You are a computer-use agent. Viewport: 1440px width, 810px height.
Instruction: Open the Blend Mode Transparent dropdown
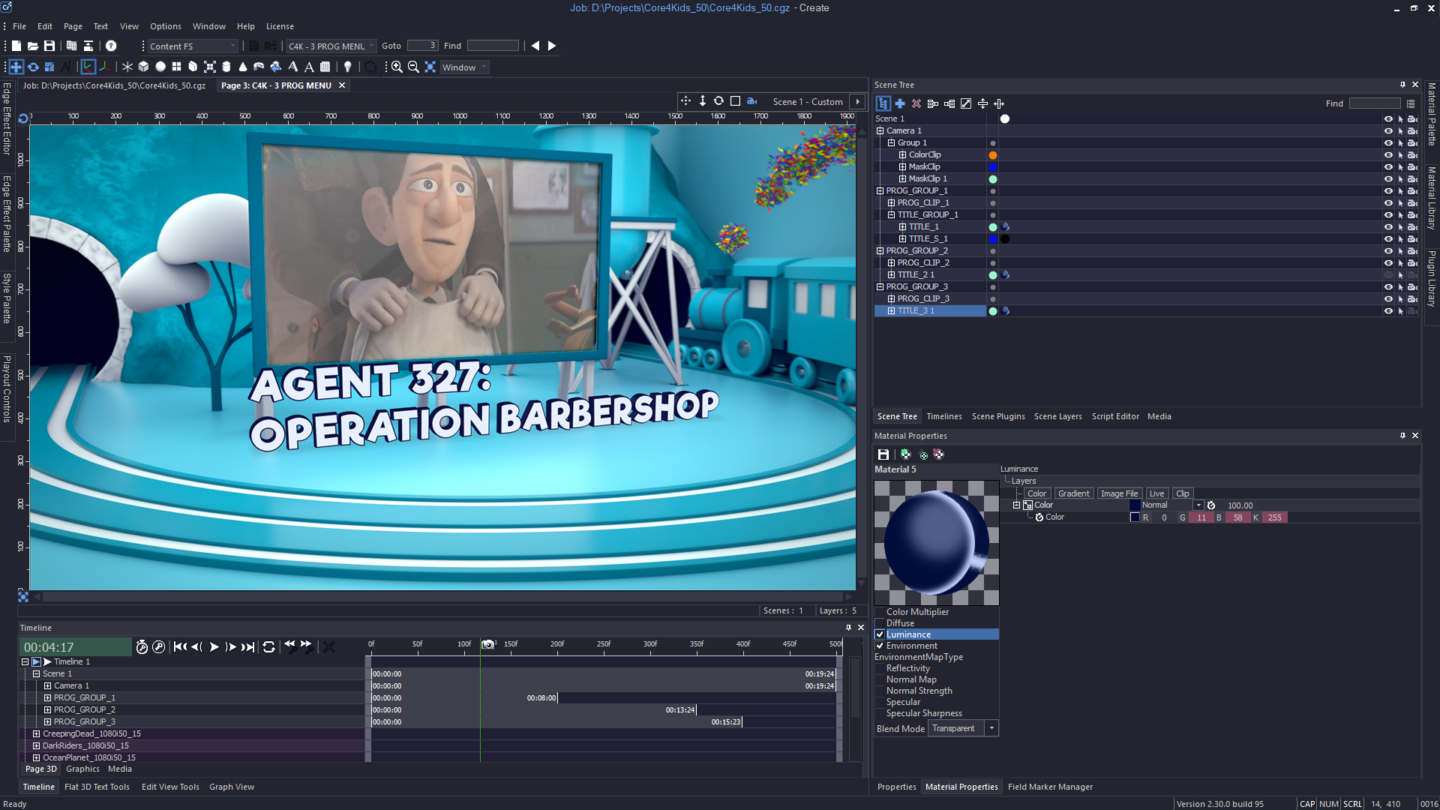tap(990, 728)
